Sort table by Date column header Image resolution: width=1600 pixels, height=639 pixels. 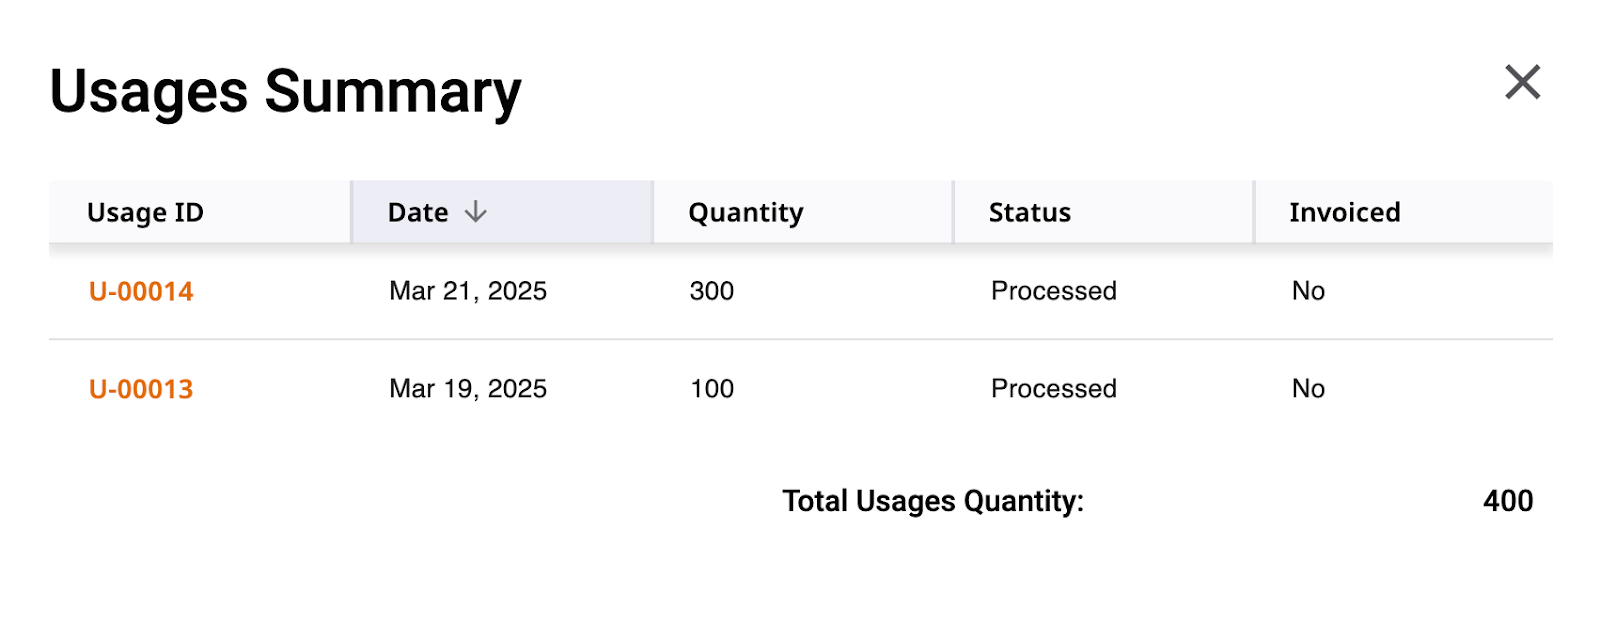(x=502, y=212)
